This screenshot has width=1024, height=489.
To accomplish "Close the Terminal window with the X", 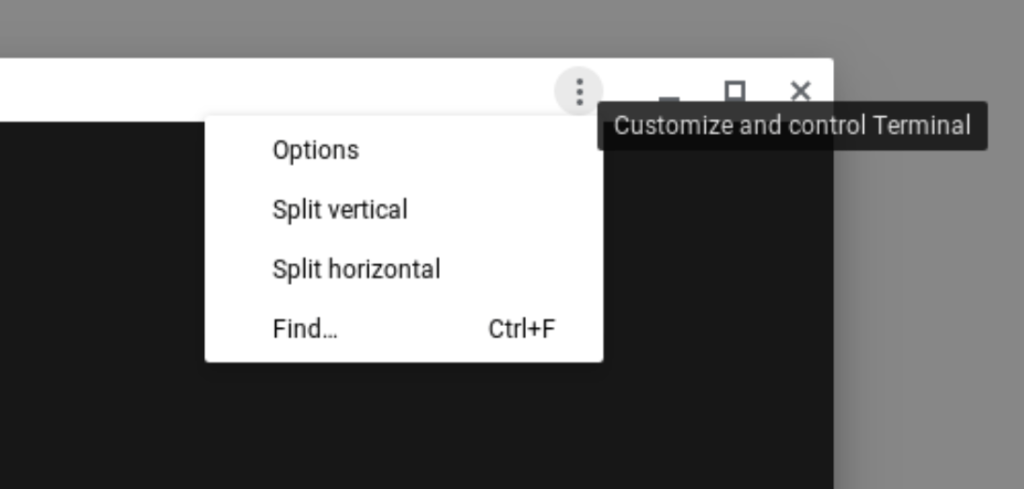I will (801, 91).
